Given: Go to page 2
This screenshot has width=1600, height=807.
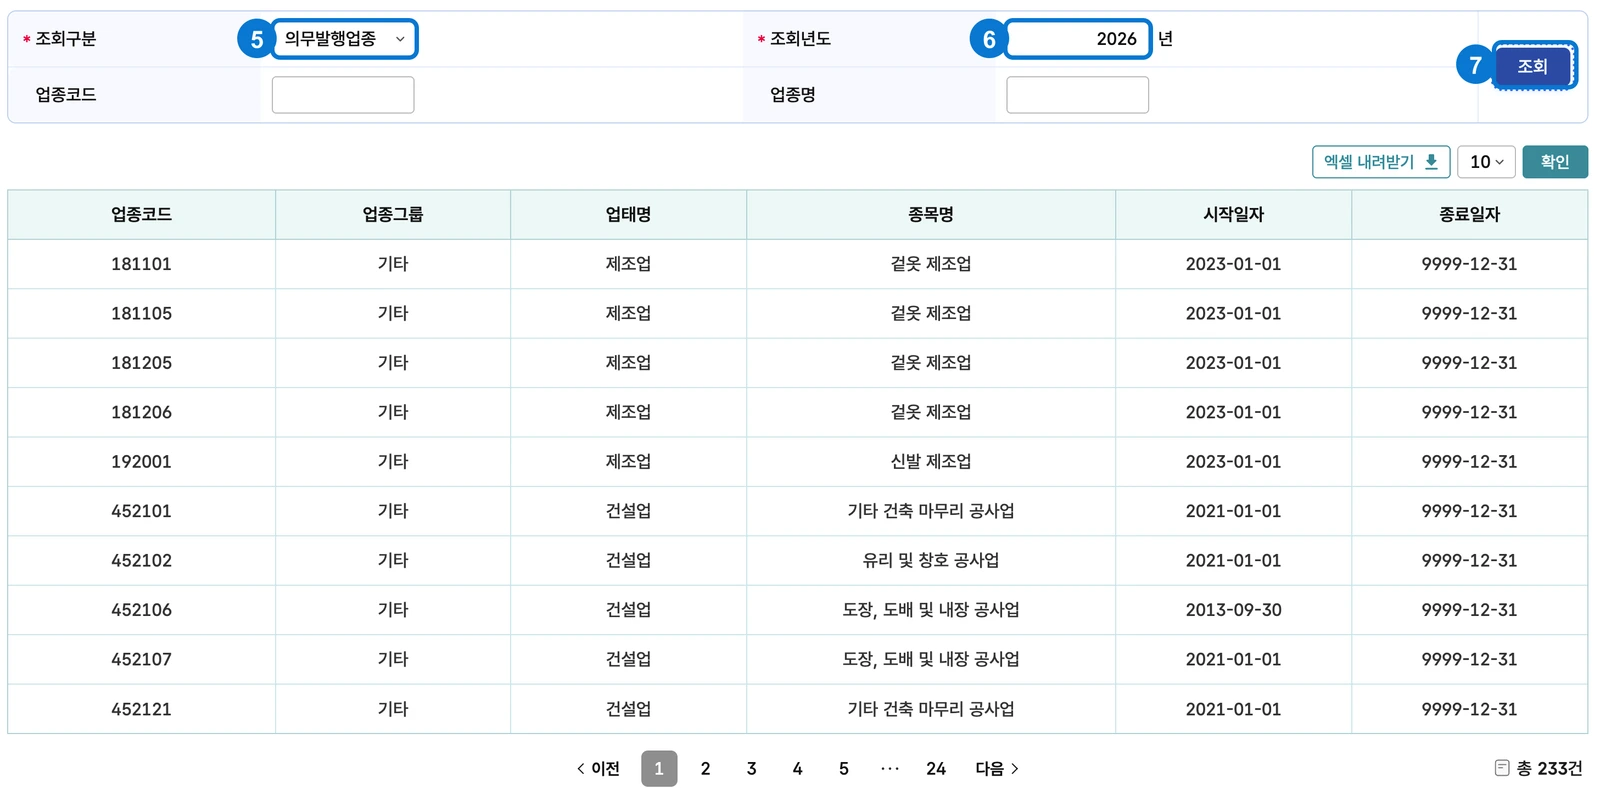Looking at the screenshot, I should [x=705, y=769].
